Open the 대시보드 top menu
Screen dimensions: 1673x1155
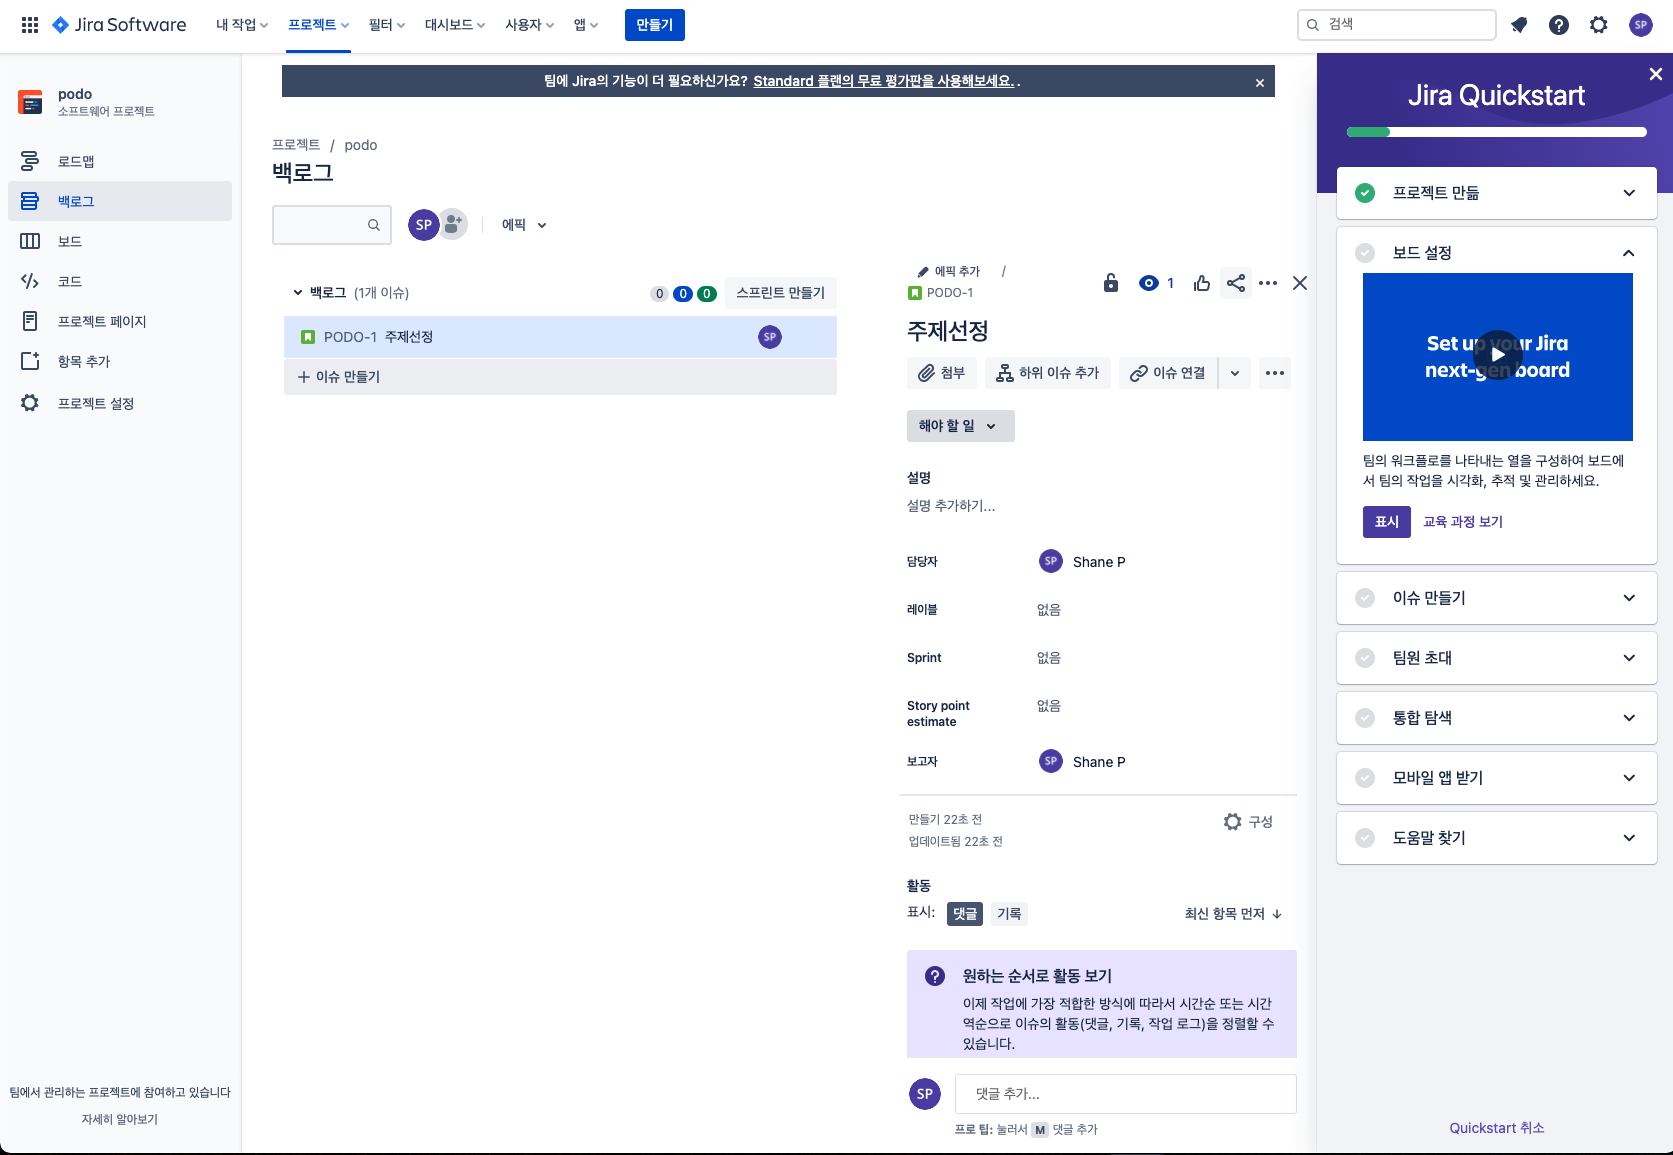(455, 25)
